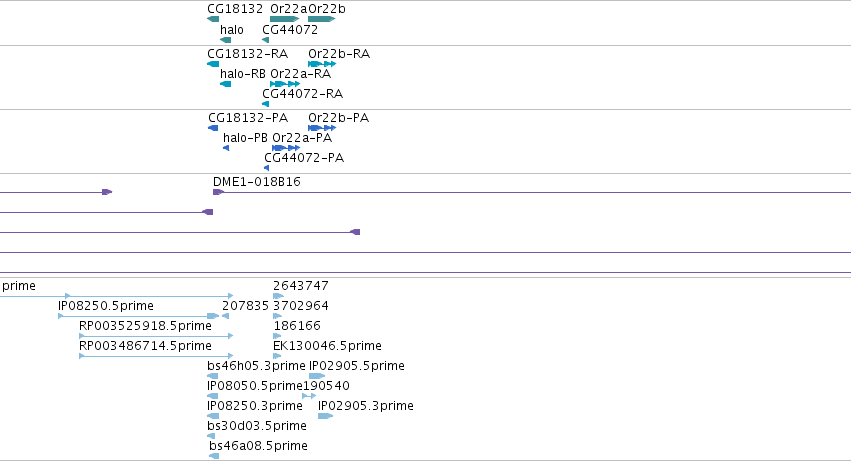Click the halo-RB label text
Viewport: 851px width, 461px height.
(x=243, y=74)
